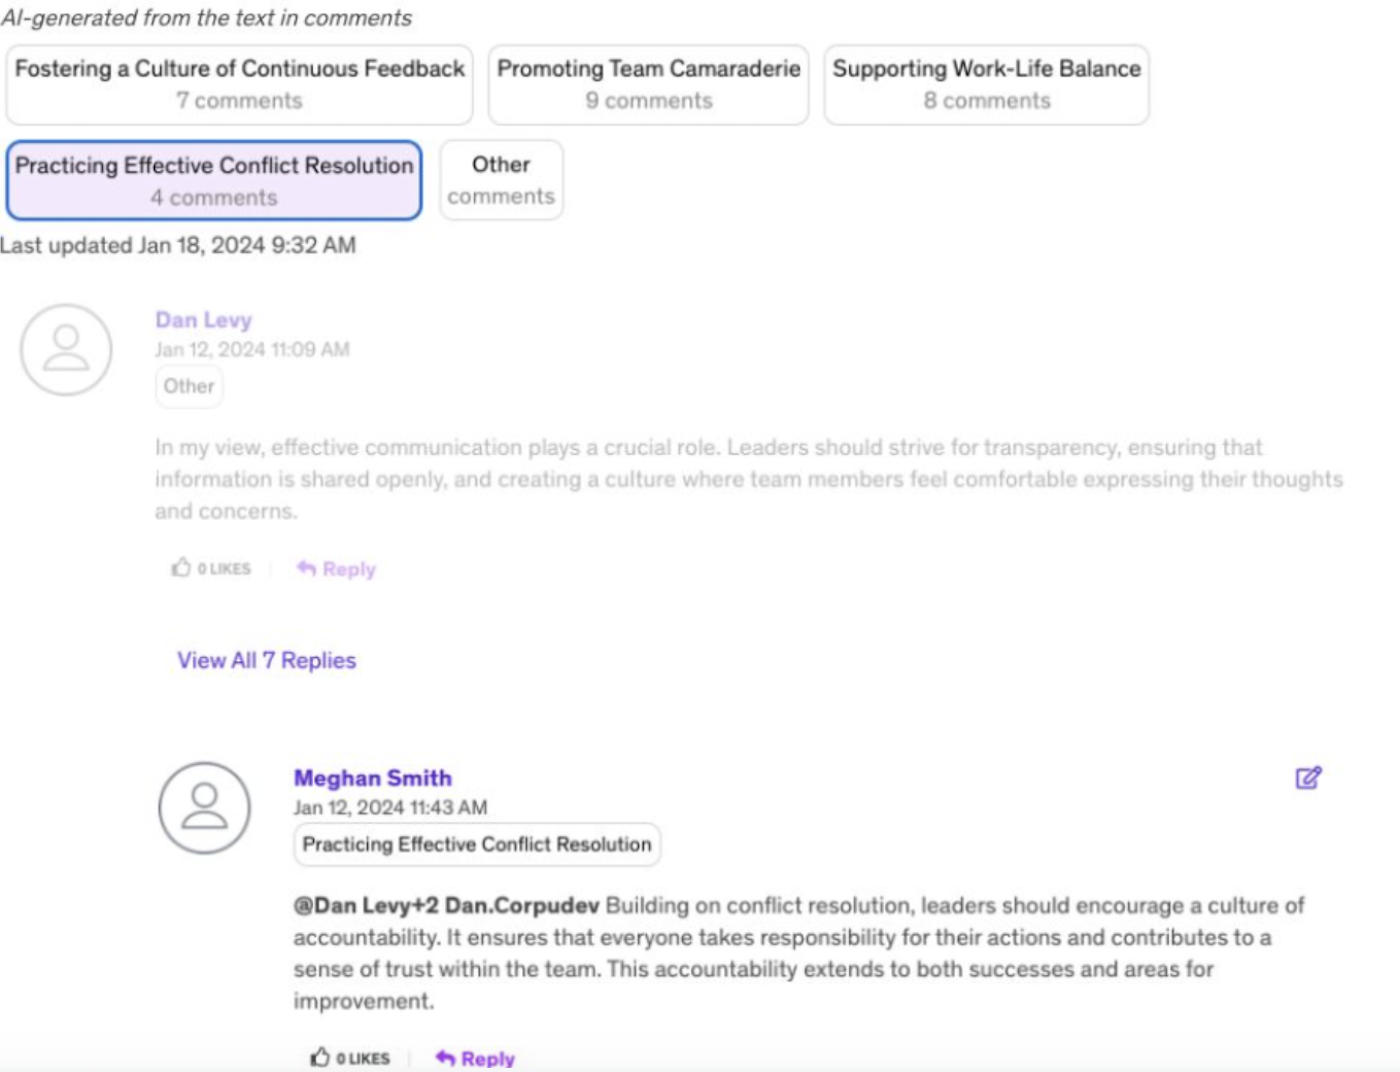Screen dimensions: 1400x1072
Task: Select Fostering a Culture of Continuous Feedback topic
Action: 239,84
